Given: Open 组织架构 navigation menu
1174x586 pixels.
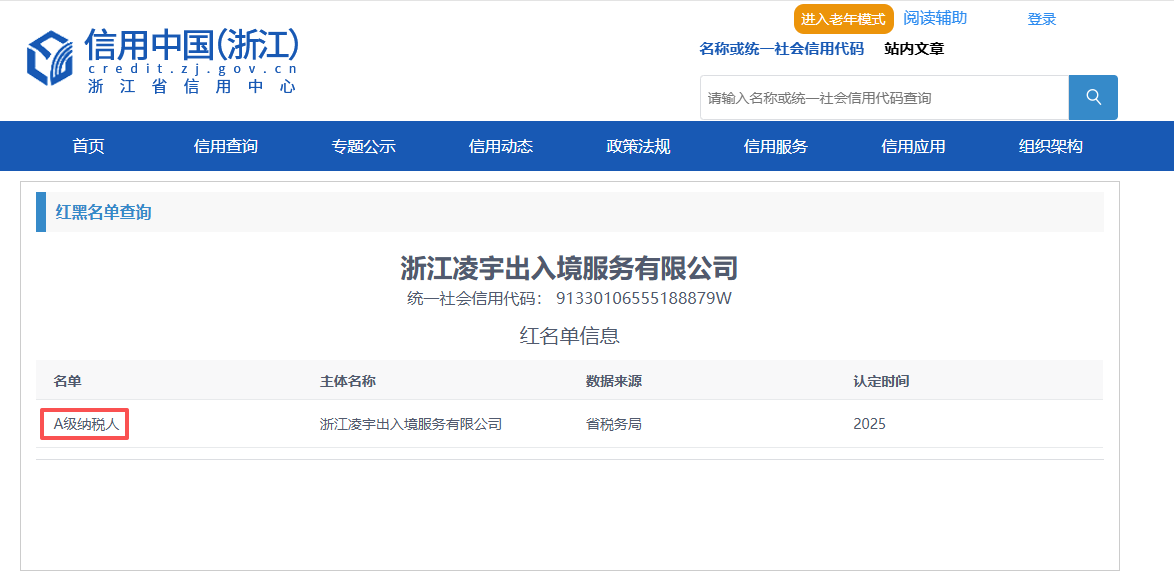Looking at the screenshot, I should click(1050, 147).
